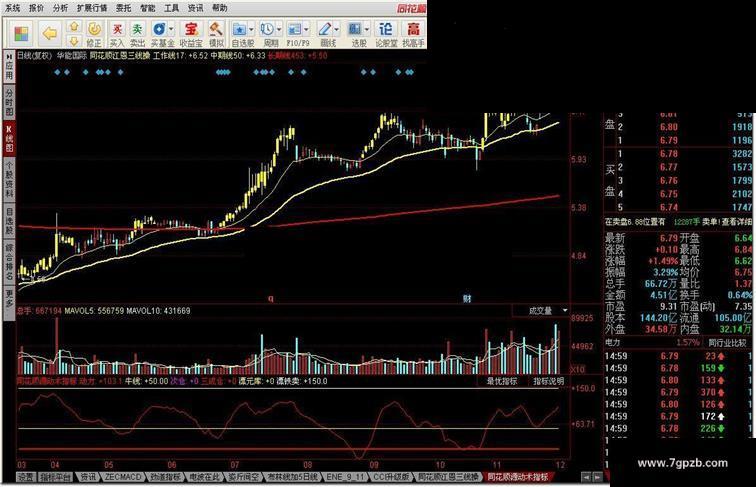Open the 智能 menu
Screen dimensions: 756x487
pyautogui.click(x=148, y=8)
